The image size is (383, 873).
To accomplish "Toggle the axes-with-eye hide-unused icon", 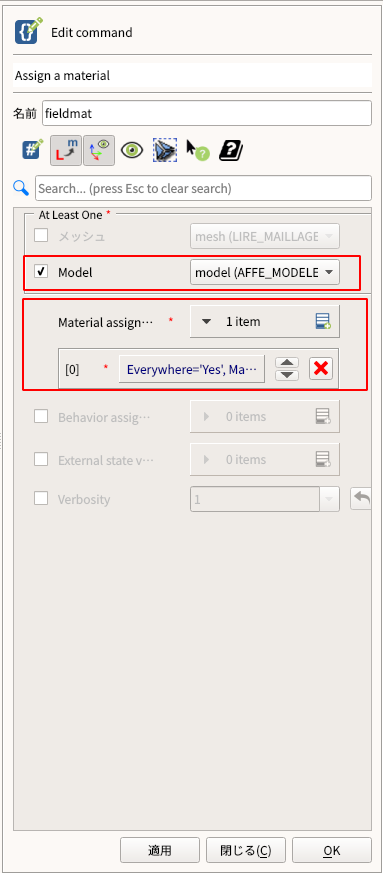I will [x=99, y=150].
